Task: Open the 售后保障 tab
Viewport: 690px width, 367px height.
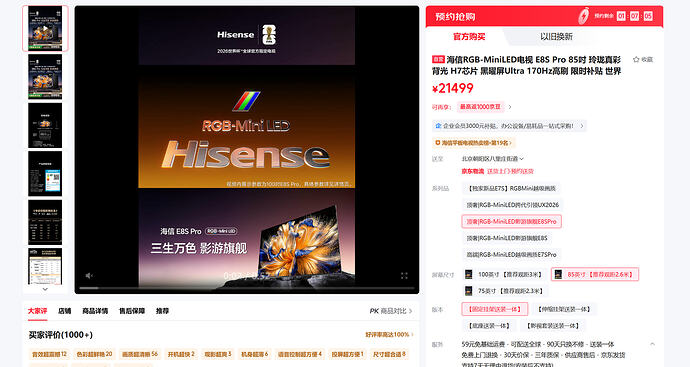Action: 132,311
